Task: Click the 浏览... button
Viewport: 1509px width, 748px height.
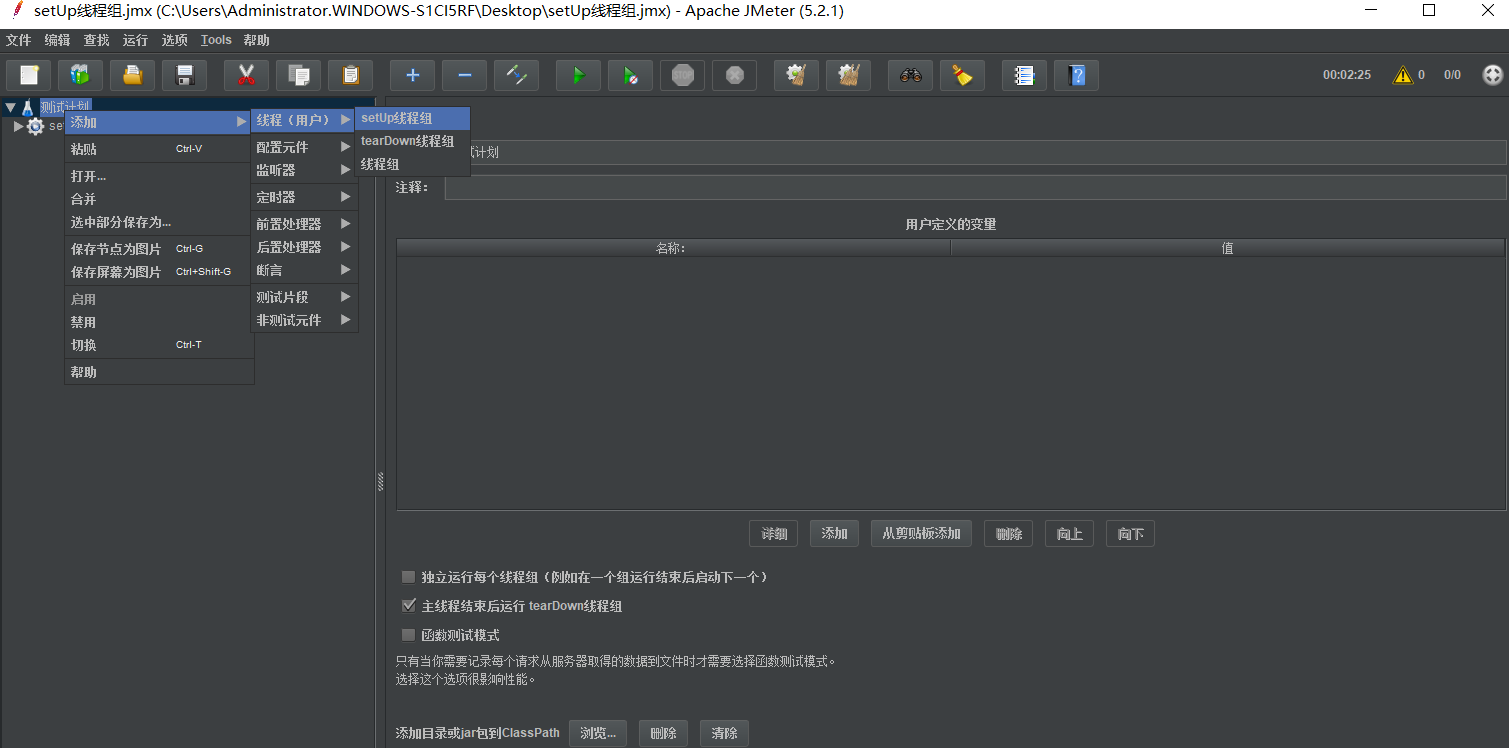Action: 598,733
